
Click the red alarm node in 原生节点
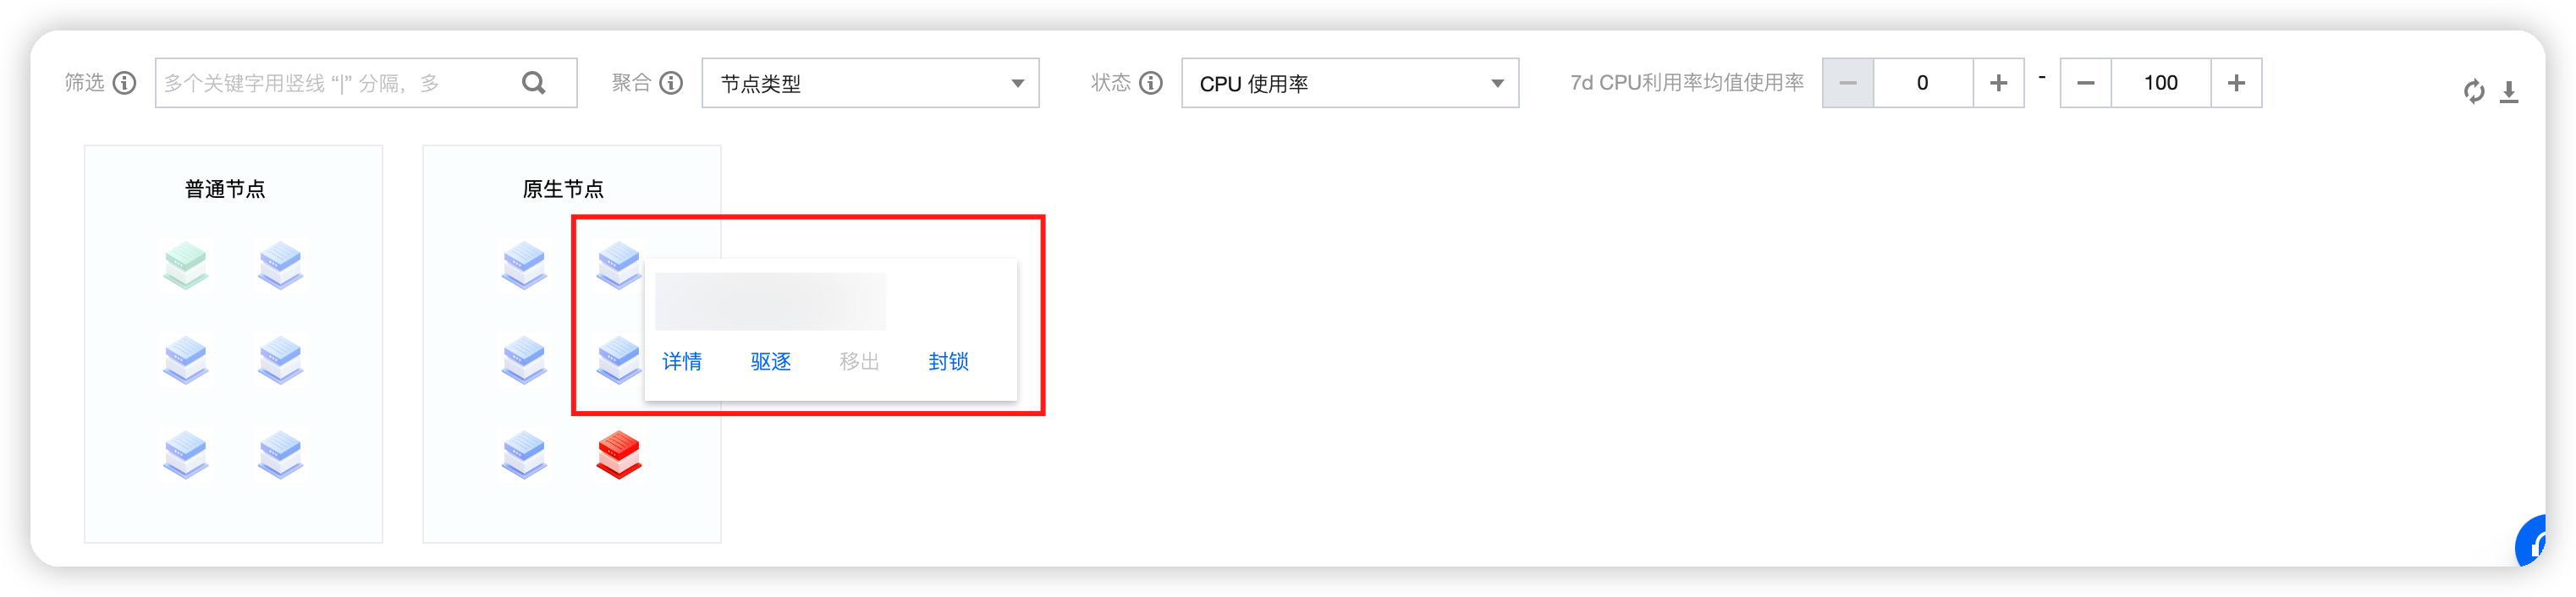[x=618, y=455]
